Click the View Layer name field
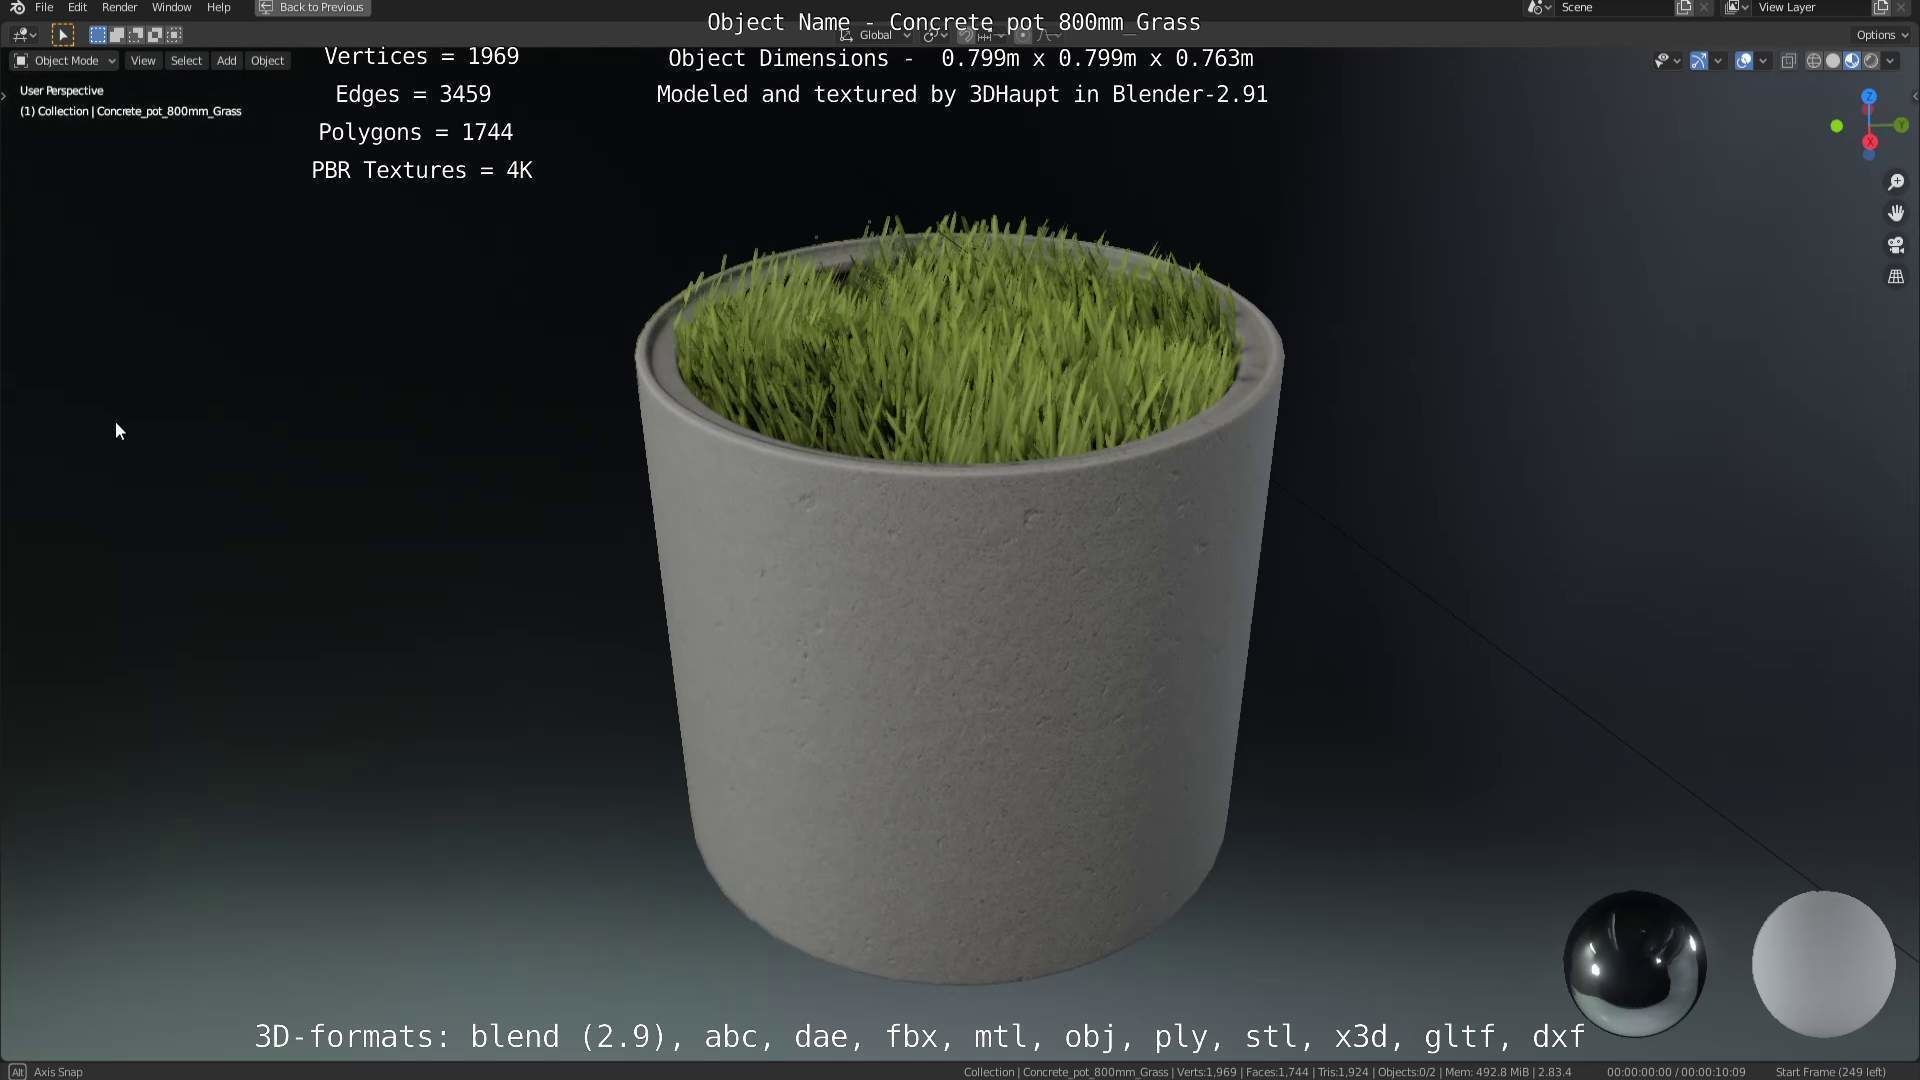The height and width of the screenshot is (1080, 1920). click(1812, 7)
